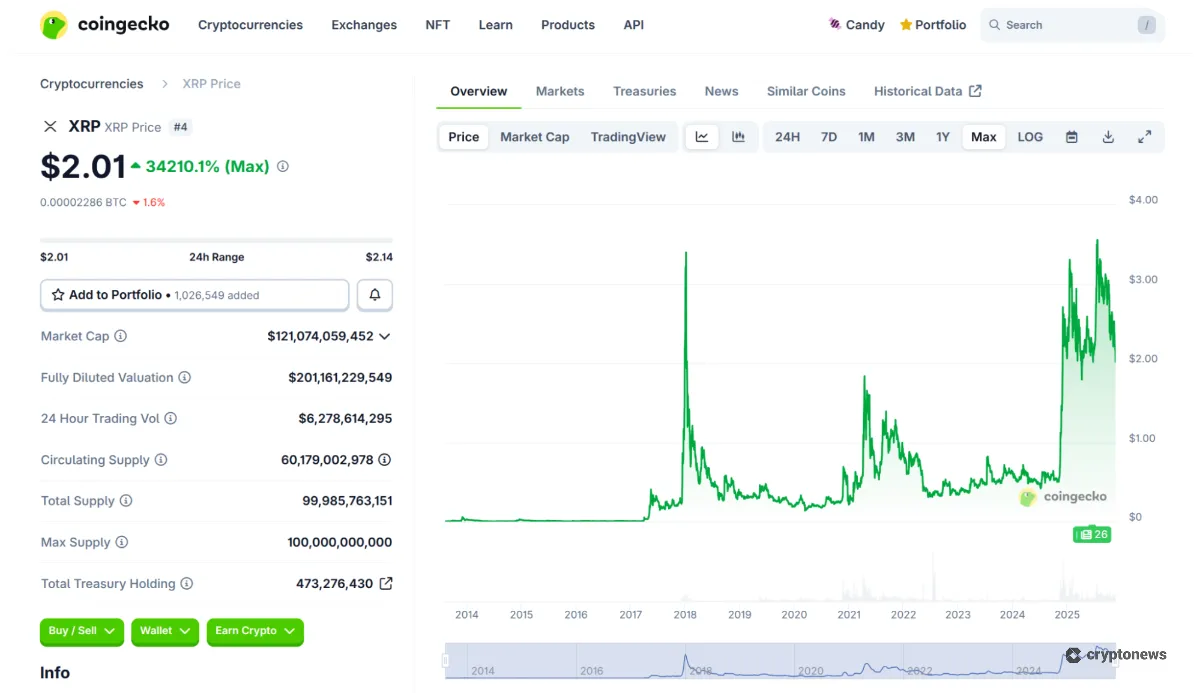The width and height of the screenshot is (1200, 693).
Task: Open the NFT menu item
Action: tap(437, 25)
